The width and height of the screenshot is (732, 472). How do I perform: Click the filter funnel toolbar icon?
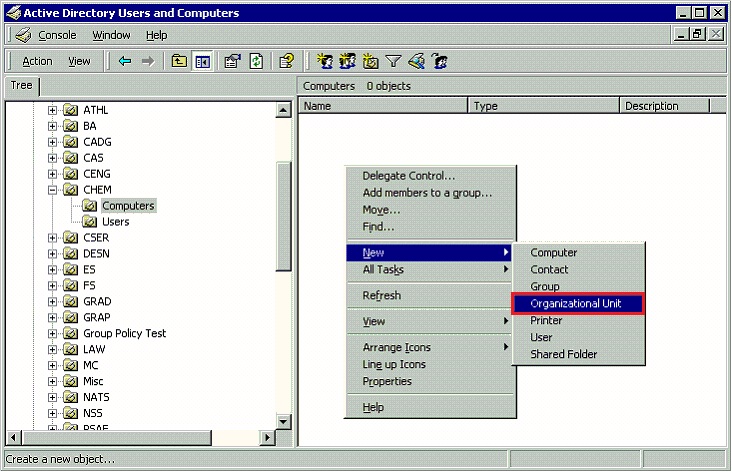(393, 61)
